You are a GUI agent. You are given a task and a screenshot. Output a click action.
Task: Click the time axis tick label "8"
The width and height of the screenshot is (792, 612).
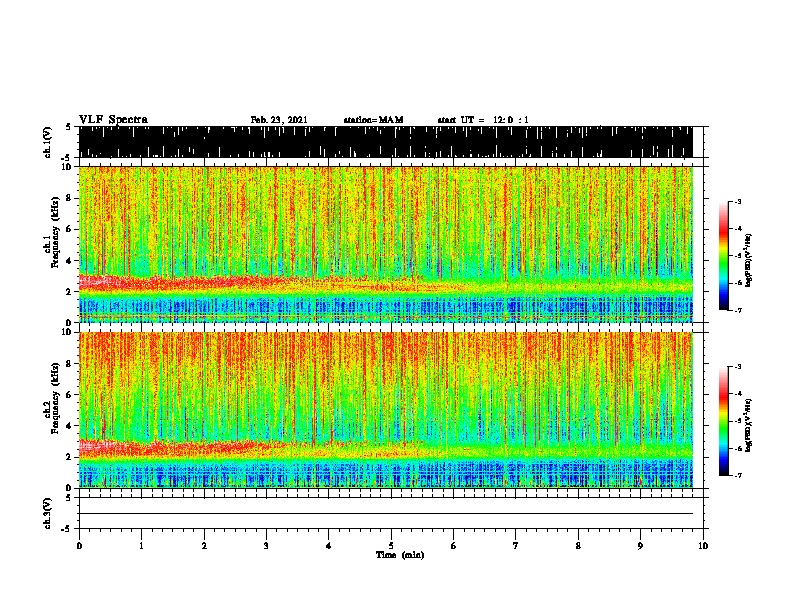coord(578,546)
